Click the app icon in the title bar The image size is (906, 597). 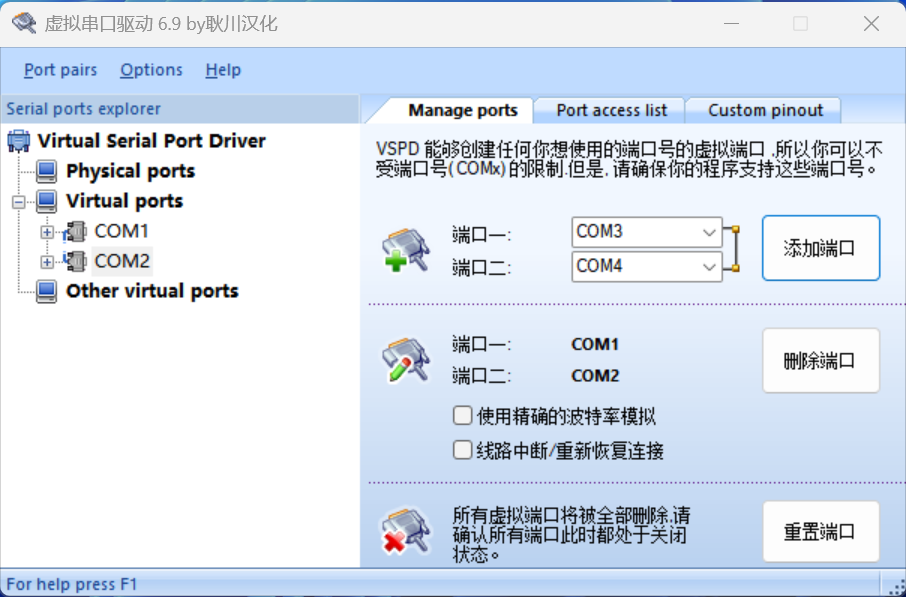[x=24, y=23]
